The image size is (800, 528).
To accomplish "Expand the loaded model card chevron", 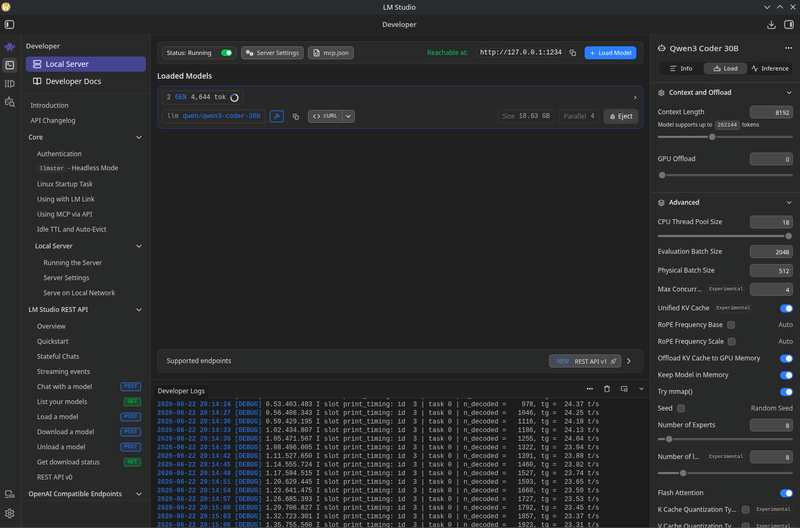I will click(635, 97).
